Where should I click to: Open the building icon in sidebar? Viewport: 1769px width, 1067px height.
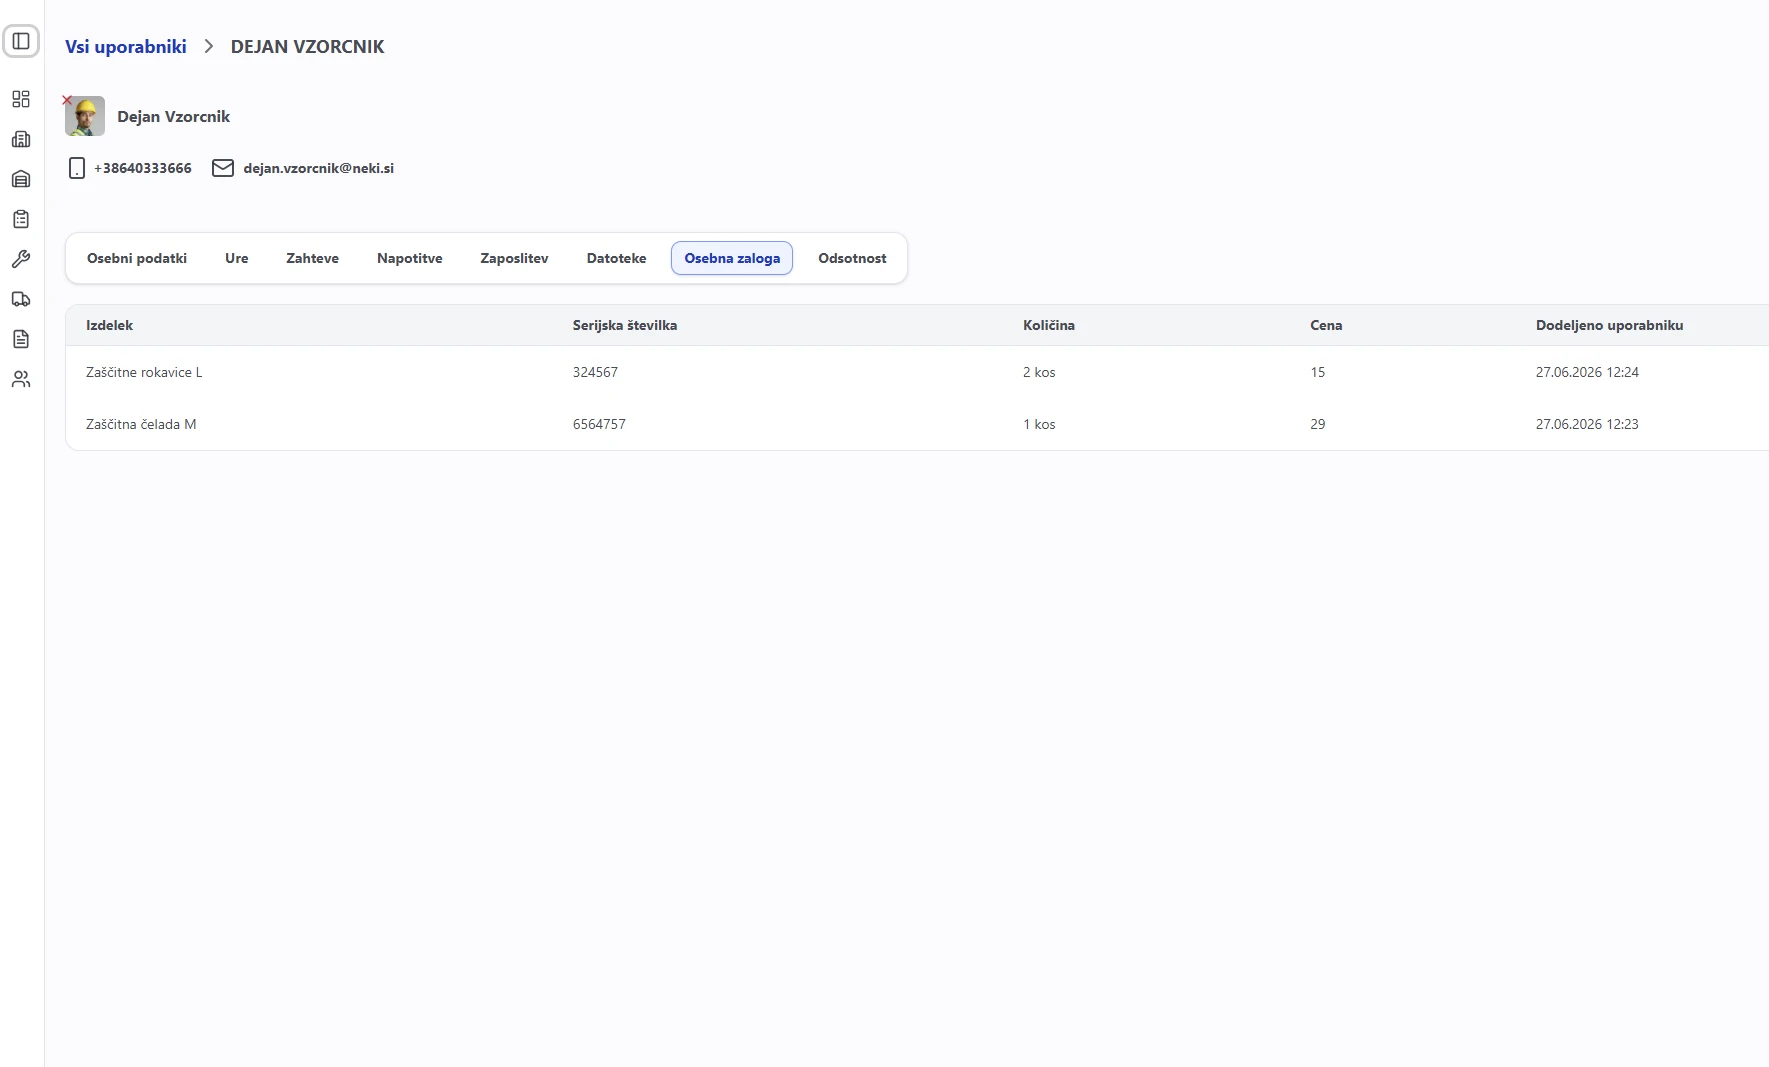21,139
